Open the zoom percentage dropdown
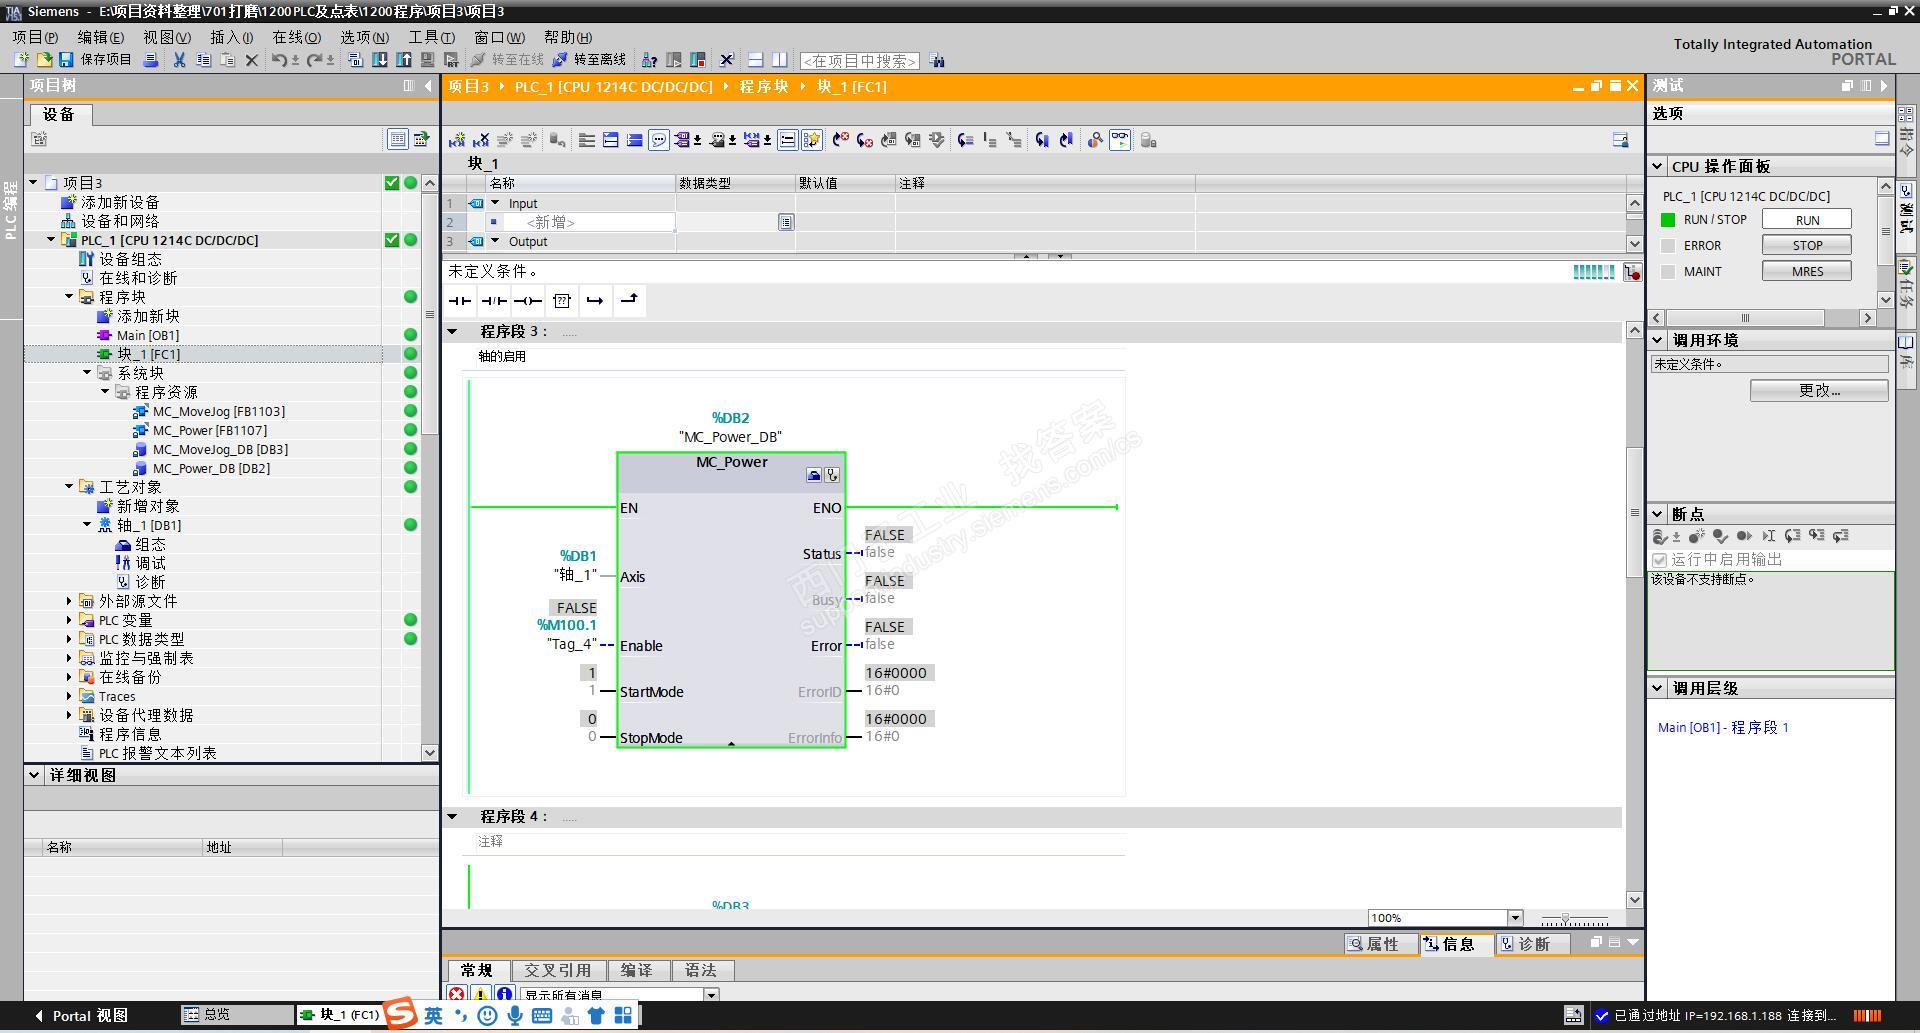1920x1033 pixels. pyautogui.click(x=1515, y=918)
